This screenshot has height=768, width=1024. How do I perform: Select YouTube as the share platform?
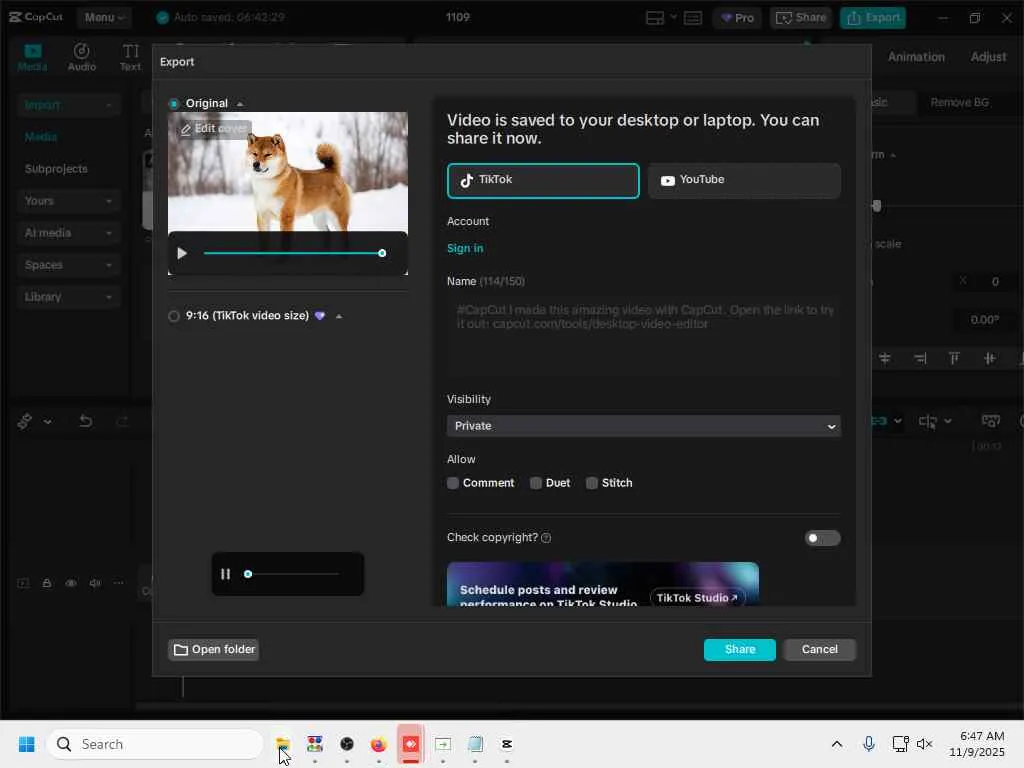(x=744, y=181)
